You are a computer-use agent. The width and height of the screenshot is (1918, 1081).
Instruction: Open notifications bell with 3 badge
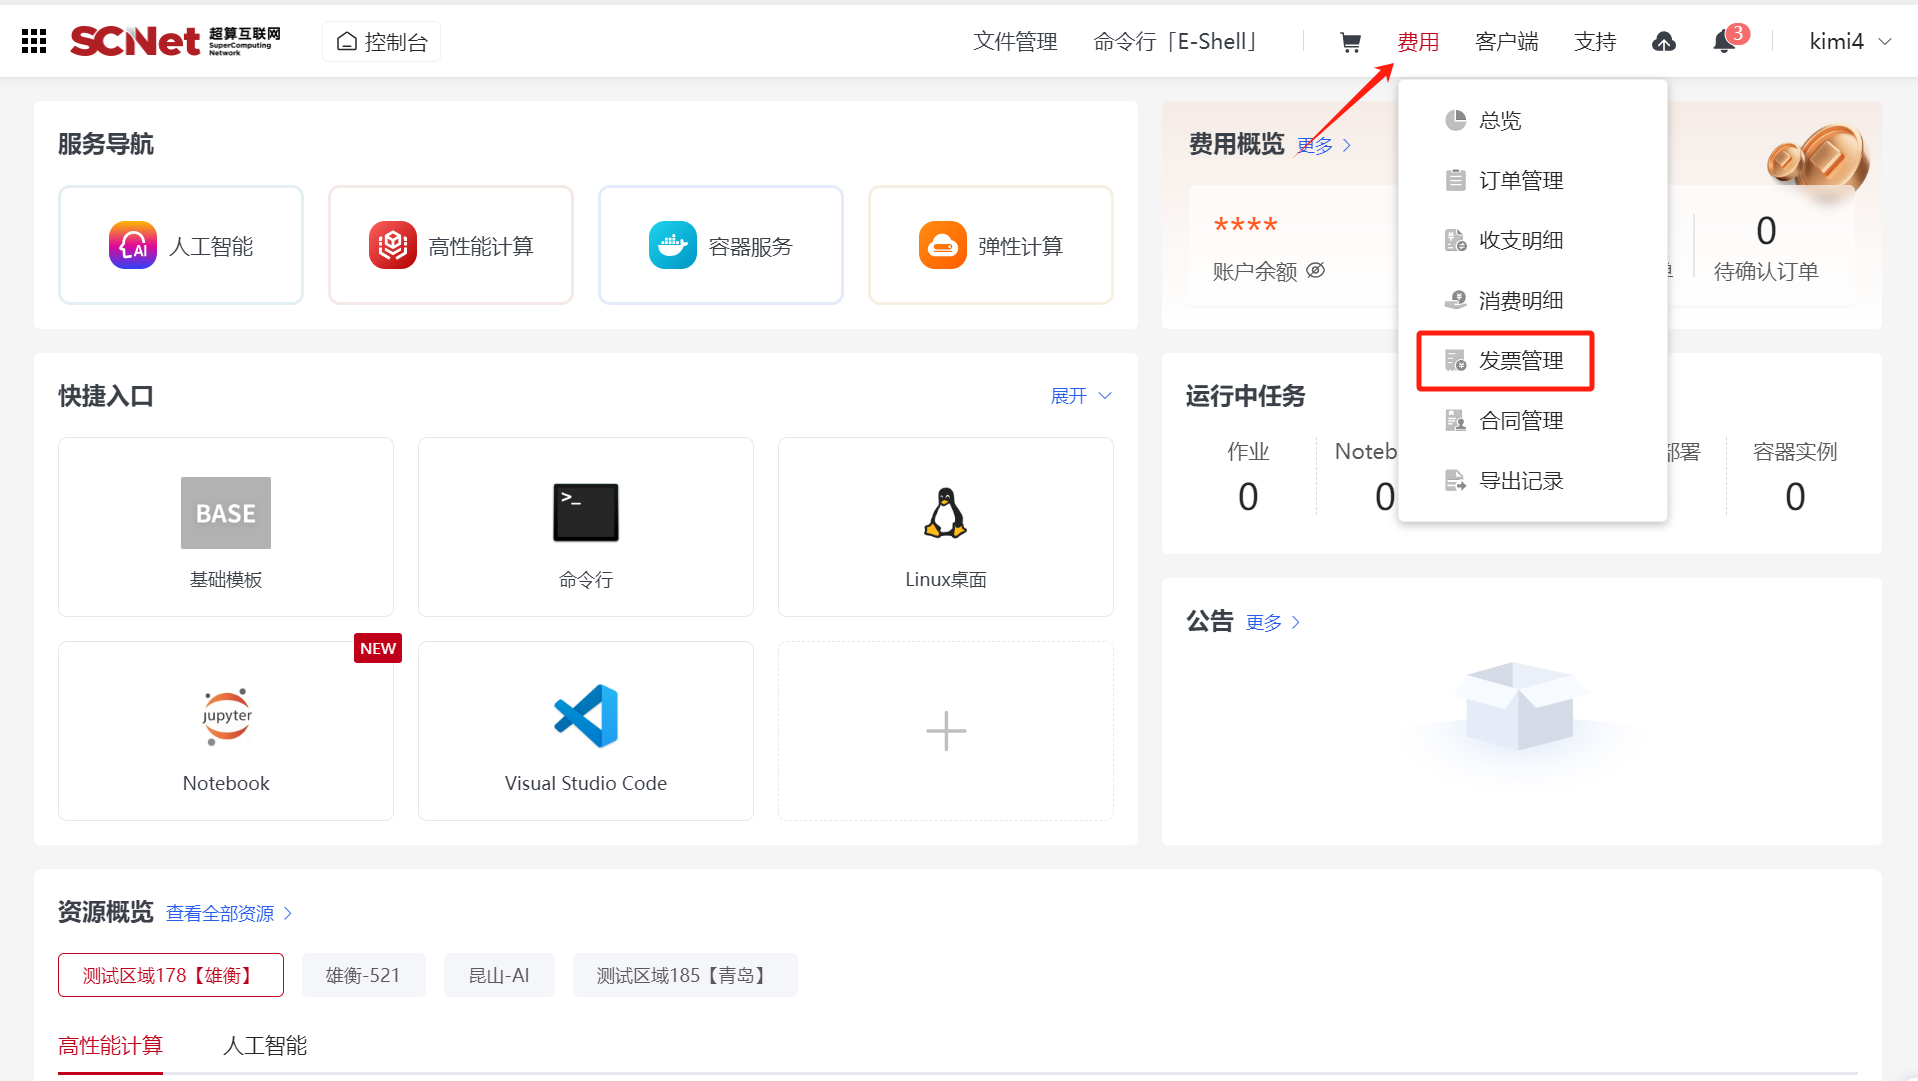click(x=1724, y=42)
